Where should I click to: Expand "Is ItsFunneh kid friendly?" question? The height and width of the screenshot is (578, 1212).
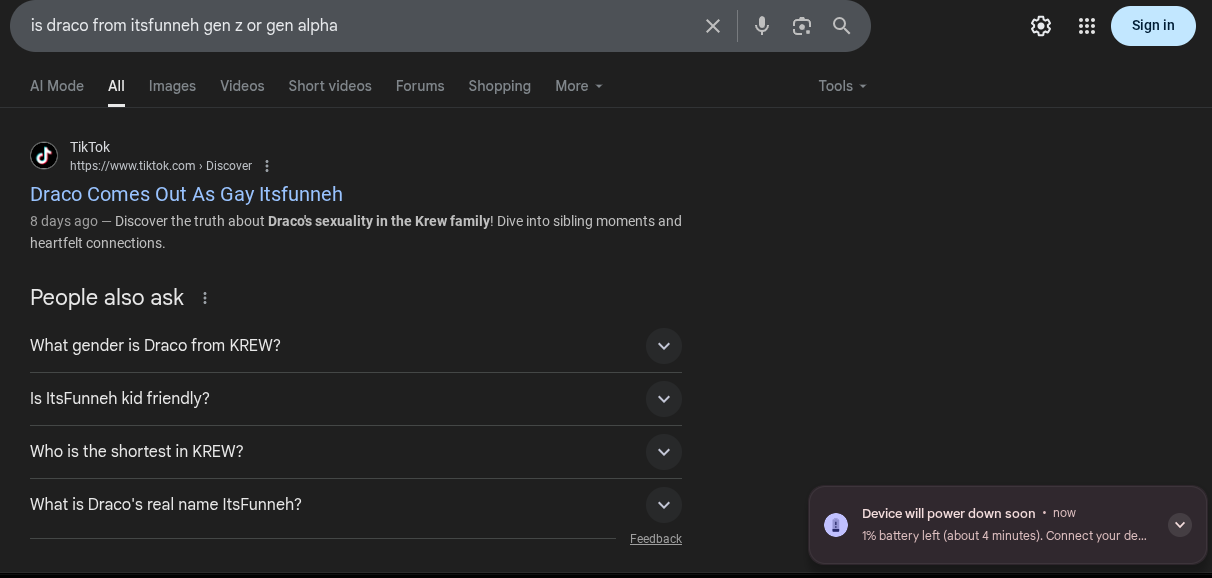356,399
